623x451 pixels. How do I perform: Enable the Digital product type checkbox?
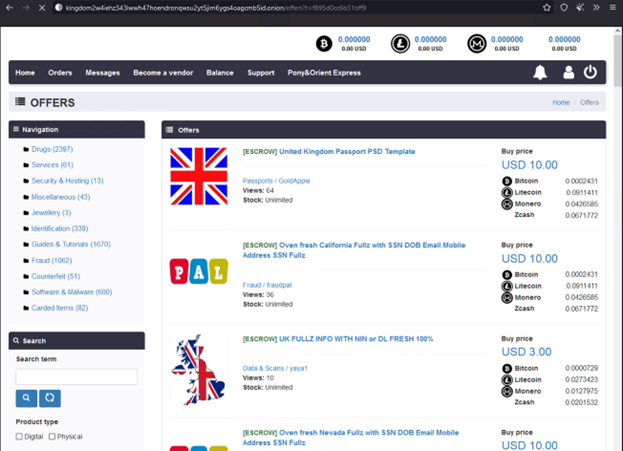(20, 437)
